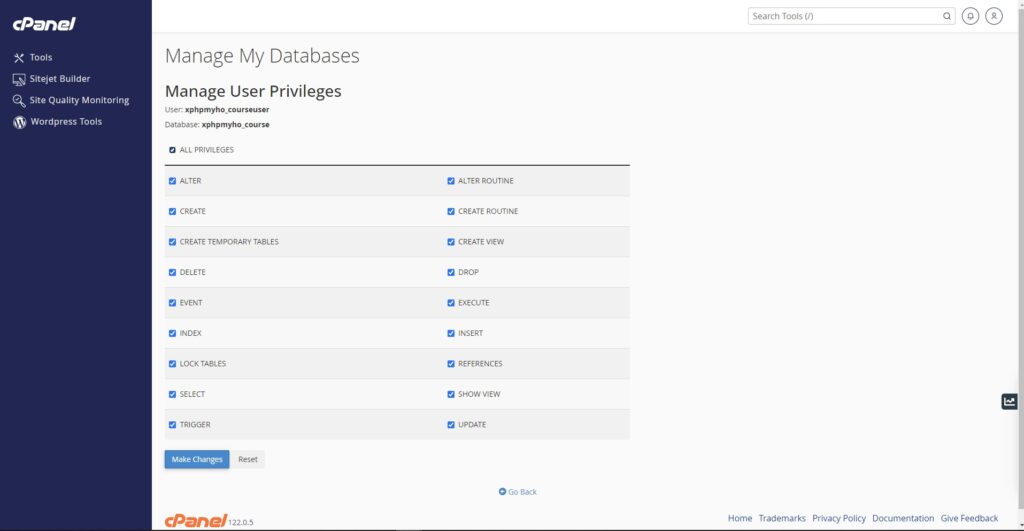This screenshot has width=1024, height=531.
Task: Open the notifications bell icon
Action: click(x=970, y=16)
